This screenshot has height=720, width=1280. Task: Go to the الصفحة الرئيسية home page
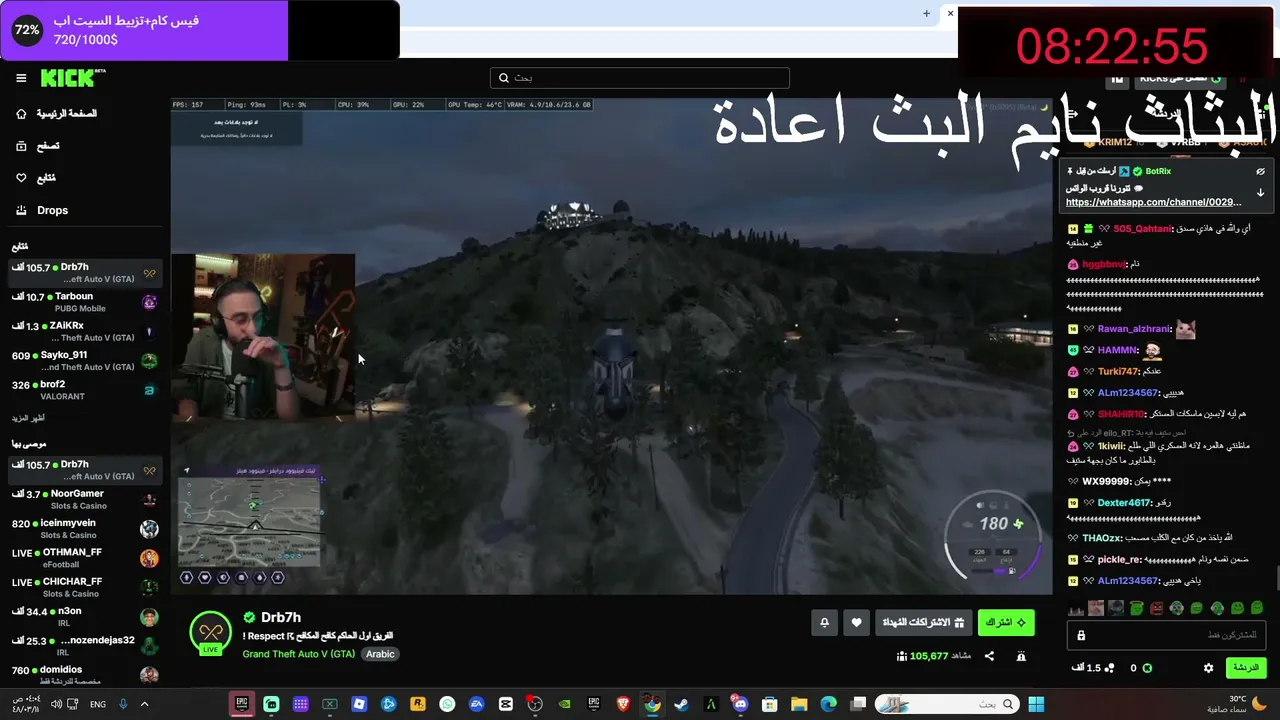coord(67,114)
